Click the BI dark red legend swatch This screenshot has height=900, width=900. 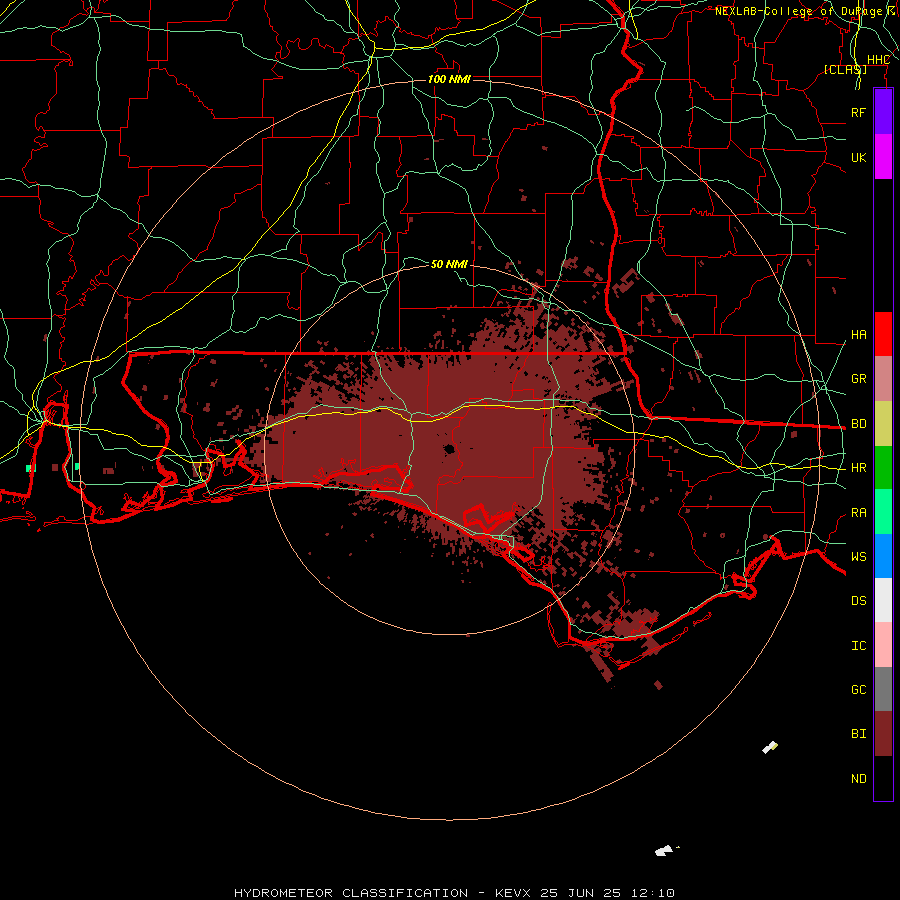[x=883, y=734]
